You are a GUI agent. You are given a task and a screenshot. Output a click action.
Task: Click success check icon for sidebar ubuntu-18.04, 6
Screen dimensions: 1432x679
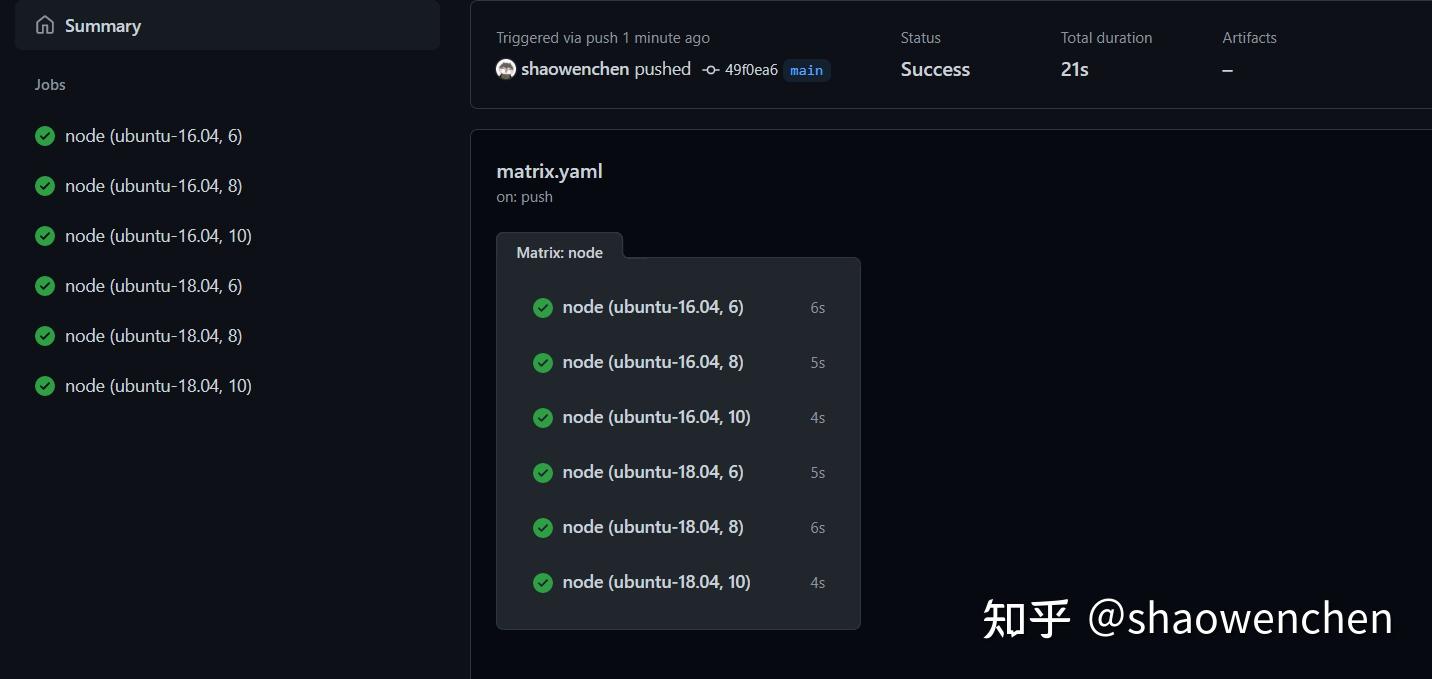[x=45, y=286]
